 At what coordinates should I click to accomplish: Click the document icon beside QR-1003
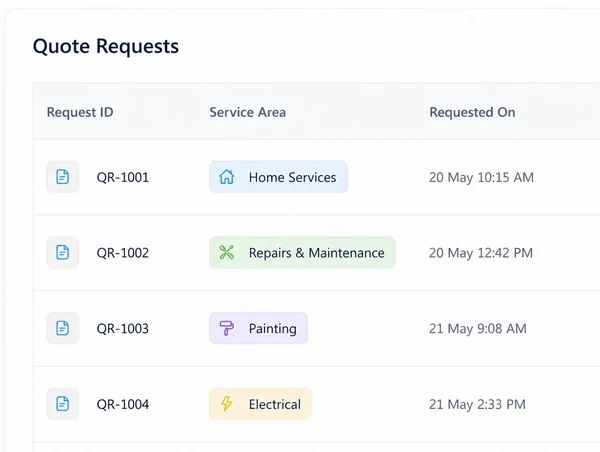62,328
